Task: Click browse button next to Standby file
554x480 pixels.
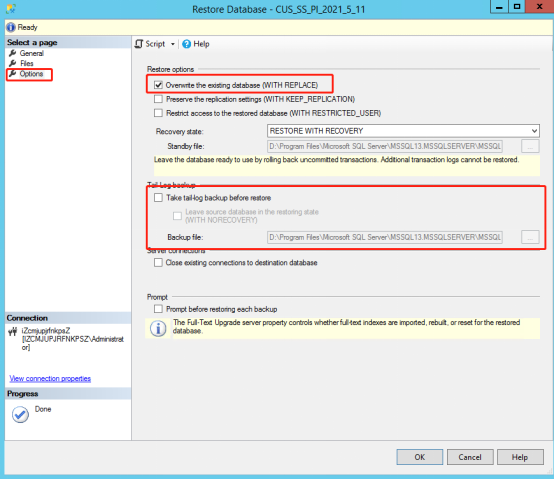Action: [530, 146]
